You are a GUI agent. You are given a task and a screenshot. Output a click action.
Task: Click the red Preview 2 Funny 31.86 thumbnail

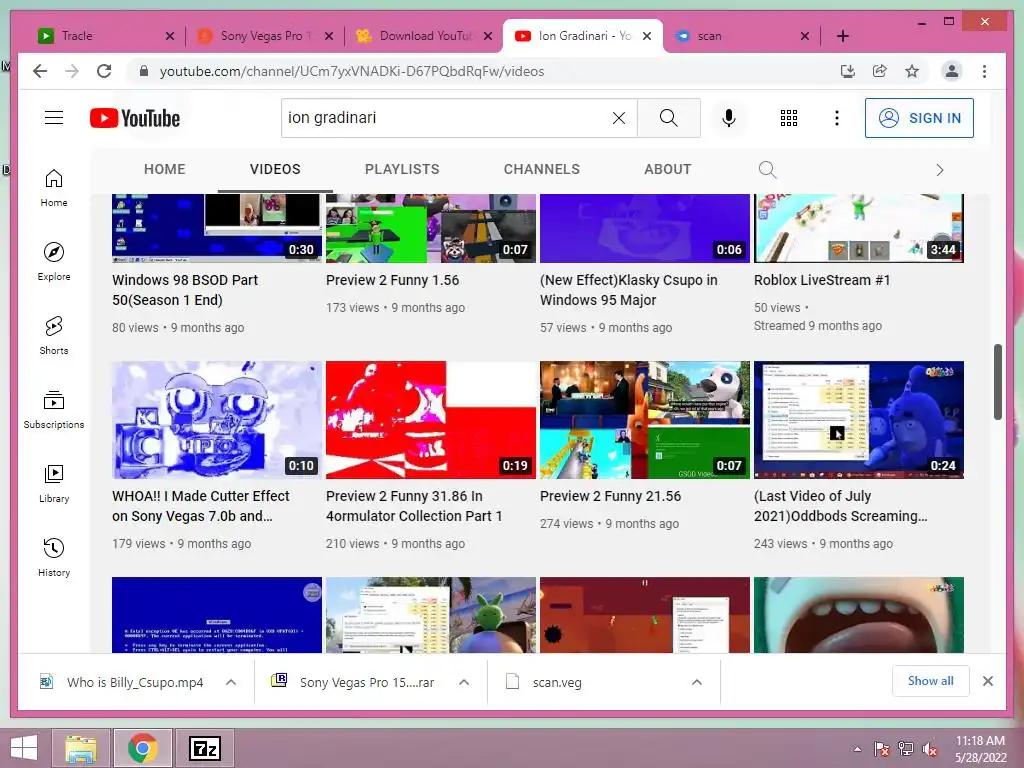(x=430, y=420)
